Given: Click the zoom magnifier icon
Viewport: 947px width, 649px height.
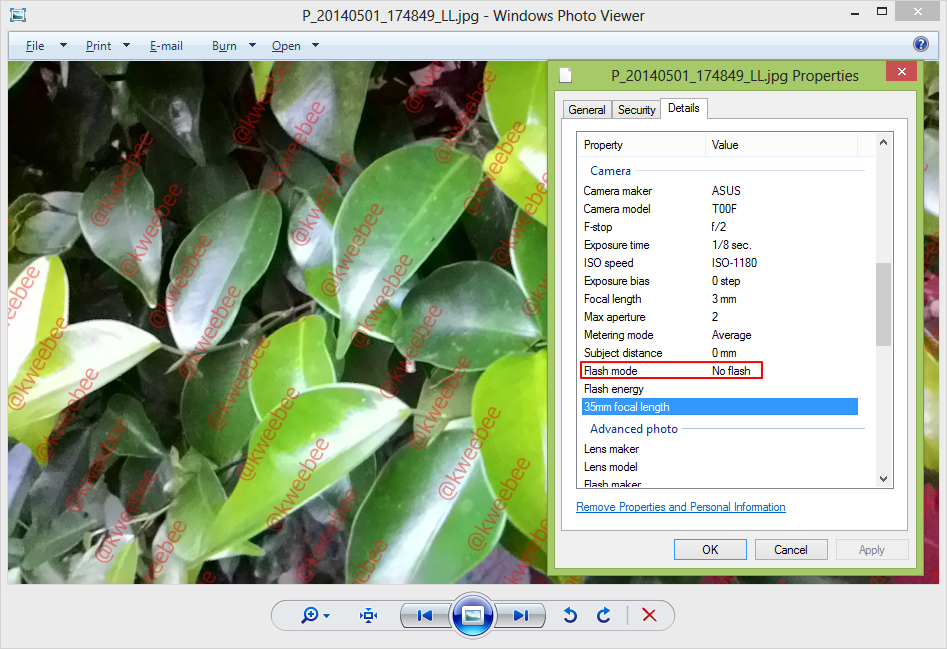Looking at the screenshot, I should pos(311,615).
